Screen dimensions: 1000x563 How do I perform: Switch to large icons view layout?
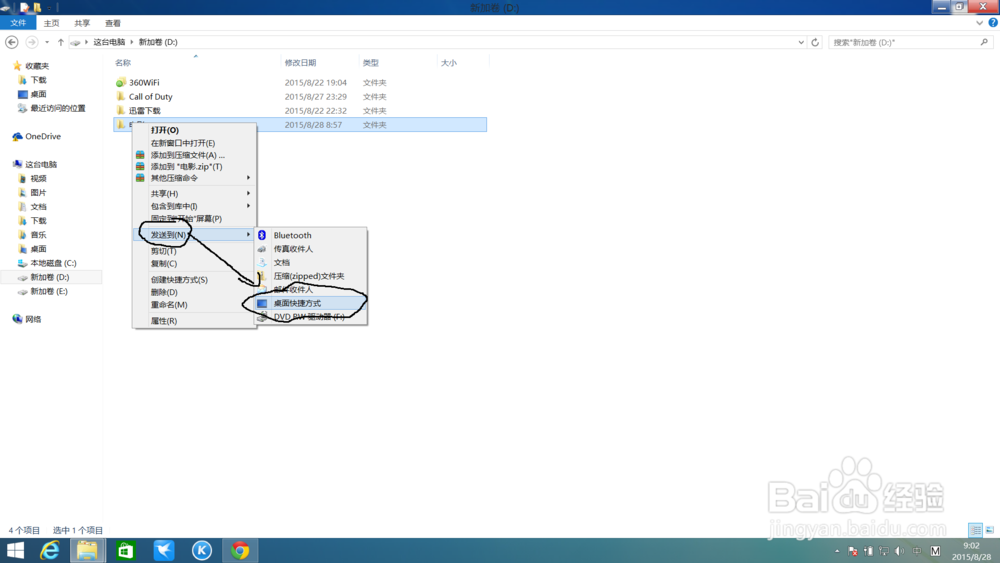pyautogui.click(x=990, y=530)
